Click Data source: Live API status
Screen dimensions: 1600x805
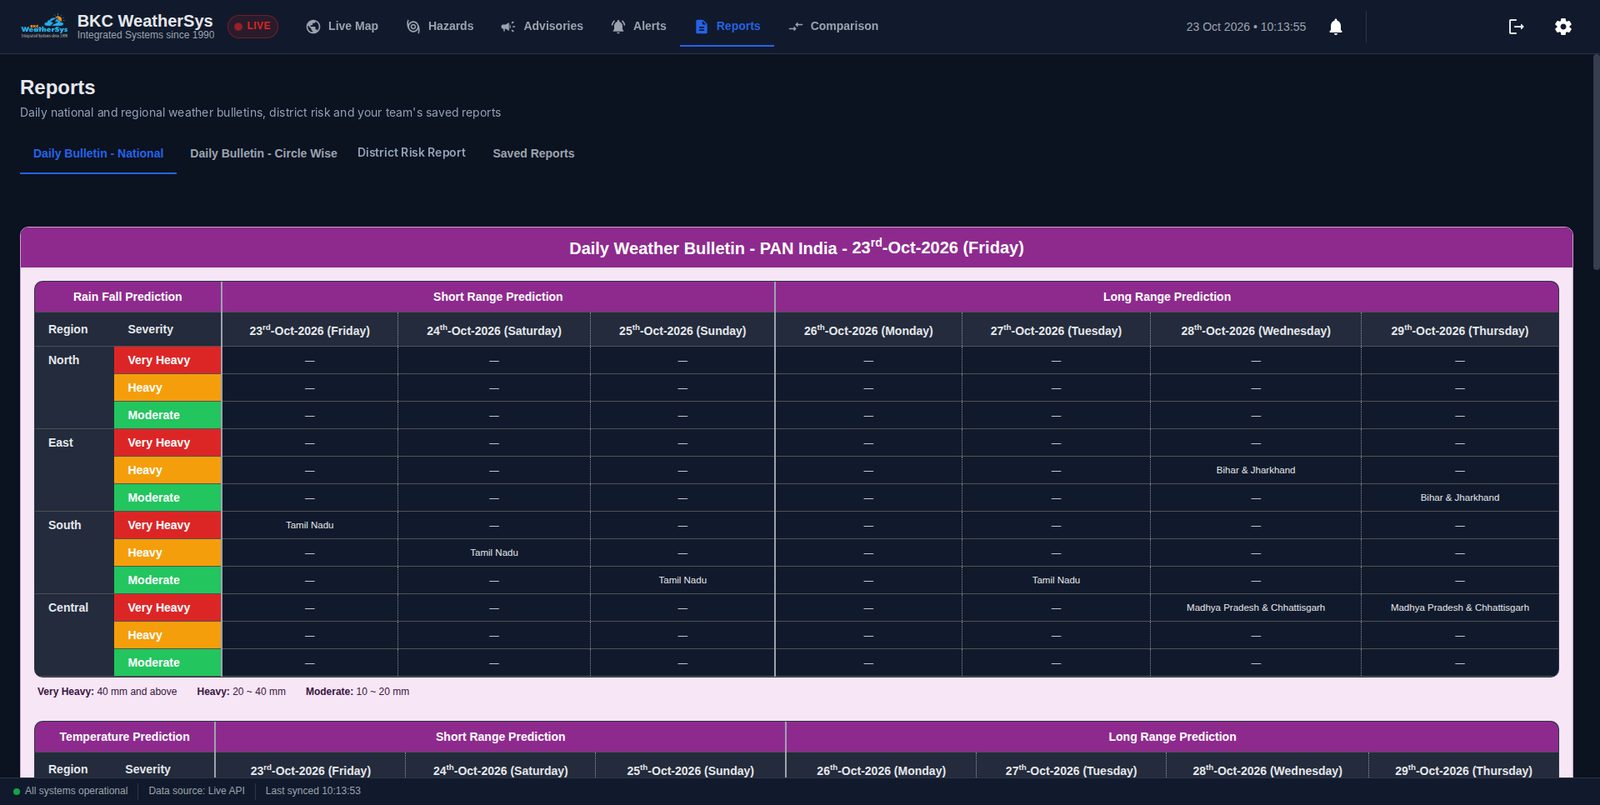[x=197, y=791]
